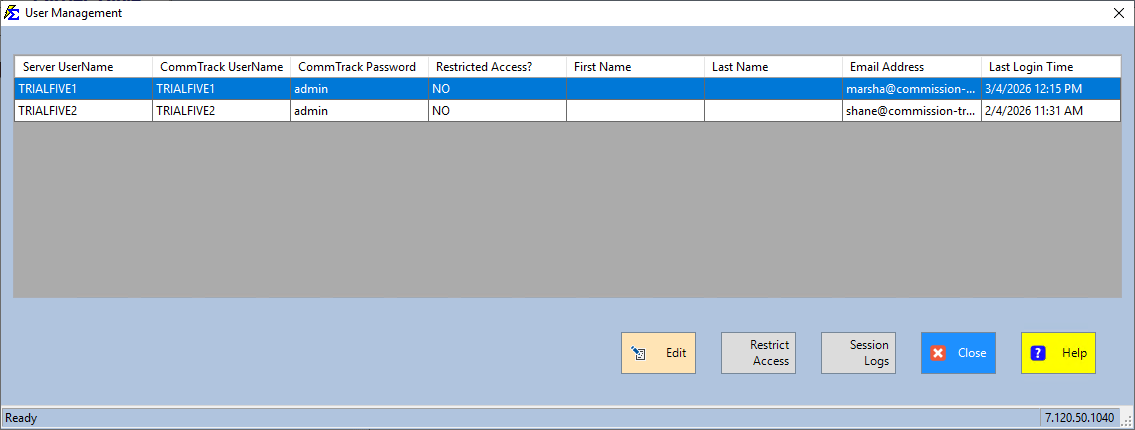Select the TRIALFIVE1 server username cell

[83, 89]
